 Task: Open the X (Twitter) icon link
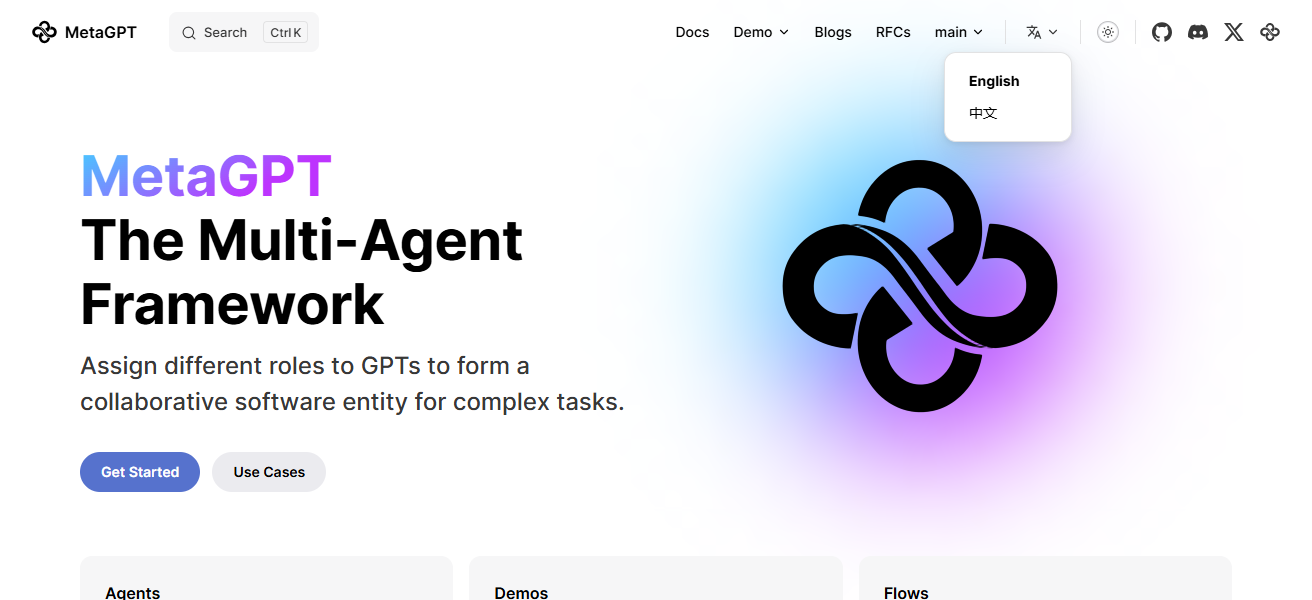1234,32
